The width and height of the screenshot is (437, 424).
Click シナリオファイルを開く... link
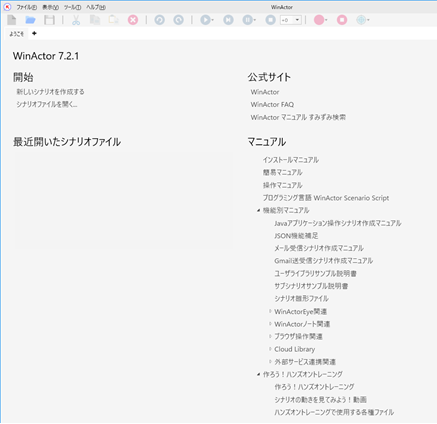click(x=47, y=104)
